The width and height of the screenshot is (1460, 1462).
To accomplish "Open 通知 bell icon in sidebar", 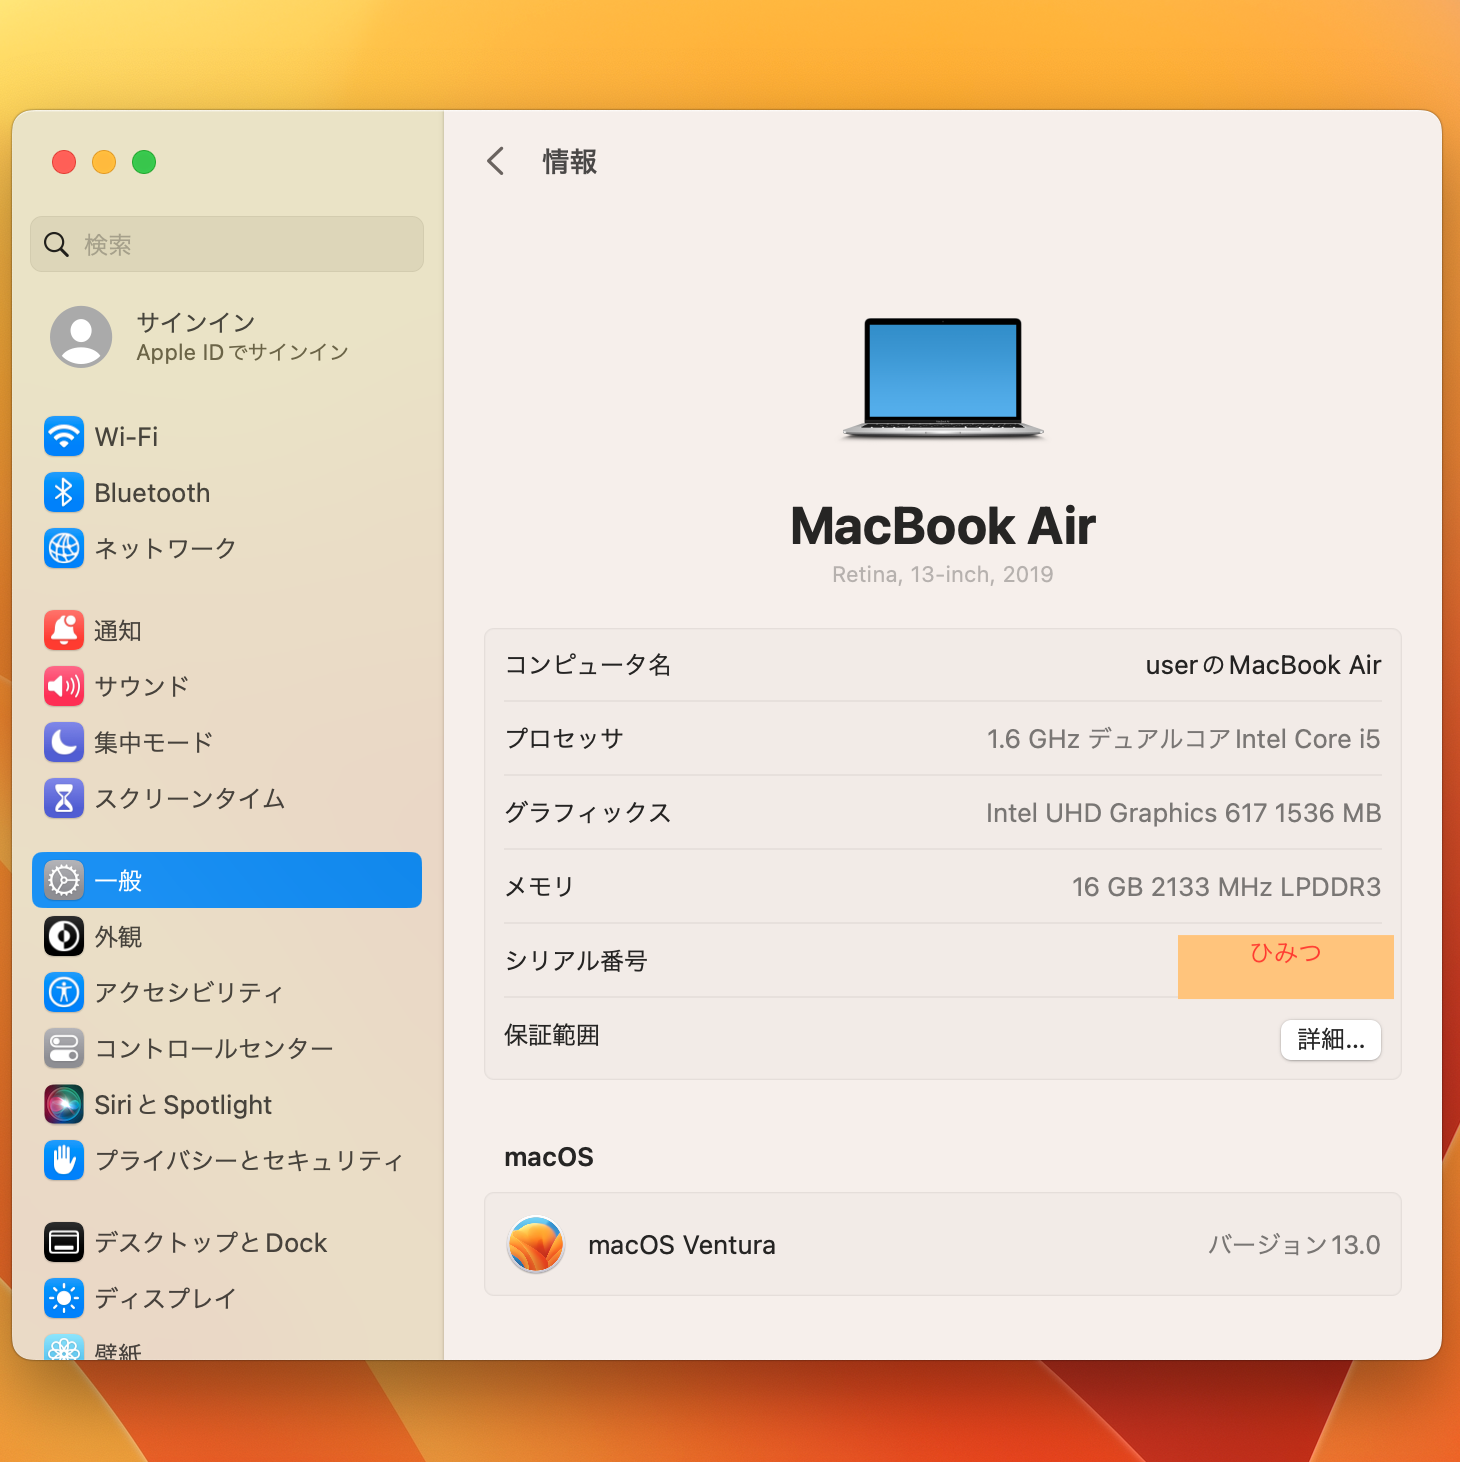I will point(64,631).
